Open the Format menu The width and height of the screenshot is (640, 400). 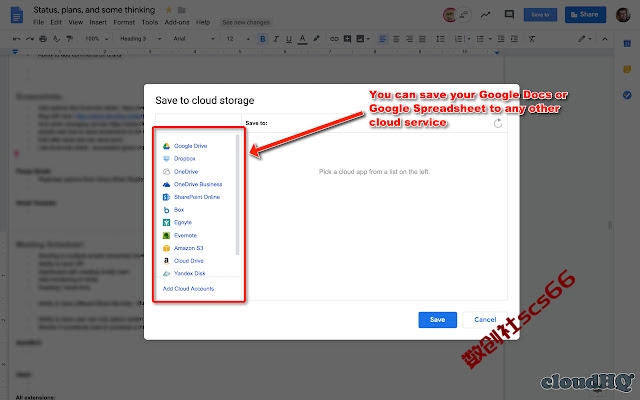pos(124,22)
